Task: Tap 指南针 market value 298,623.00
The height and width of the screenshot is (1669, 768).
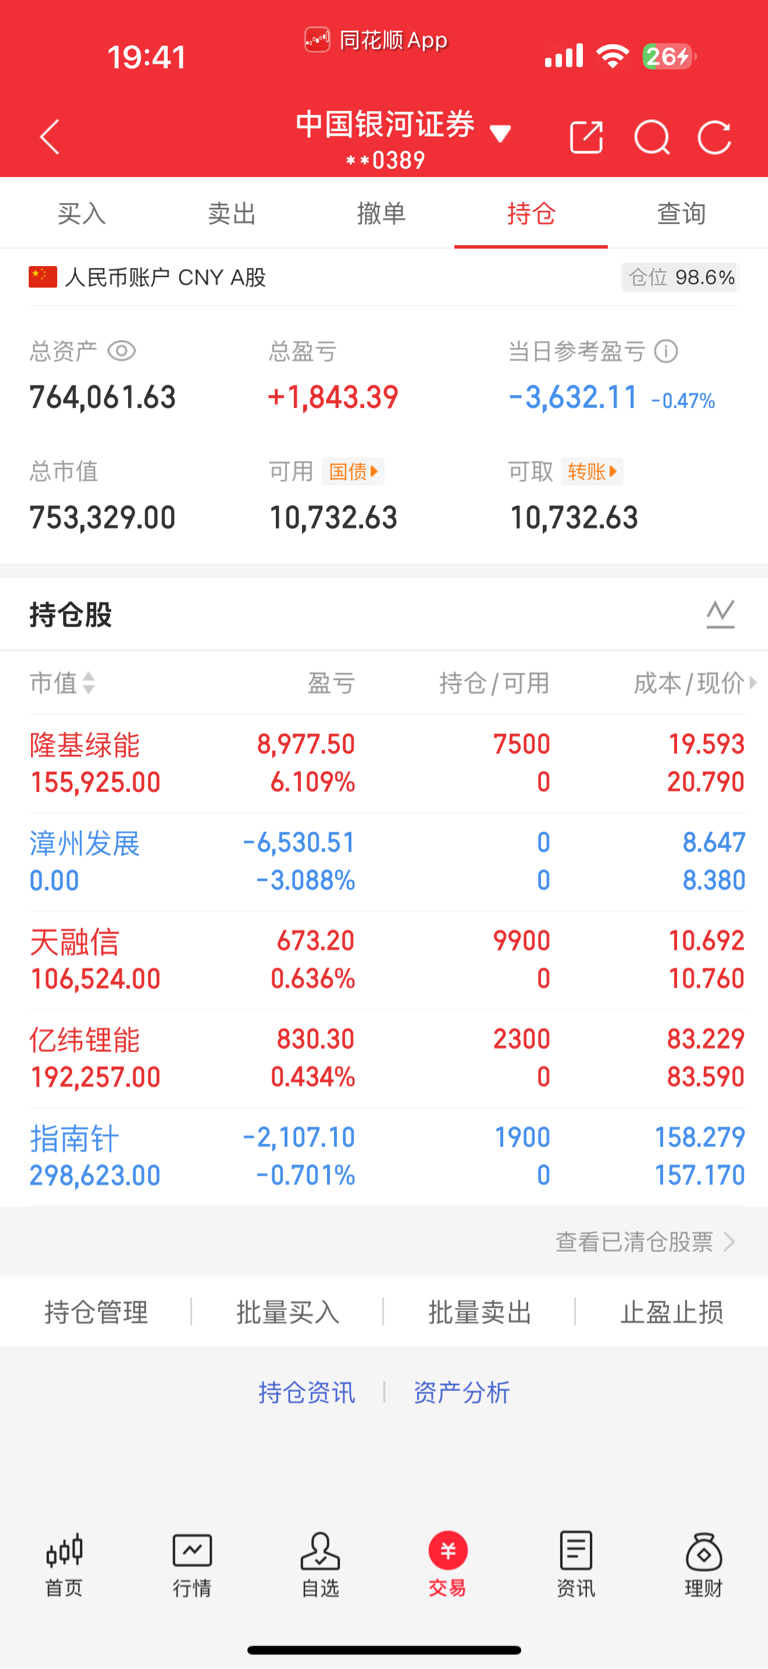Action: [95, 1175]
